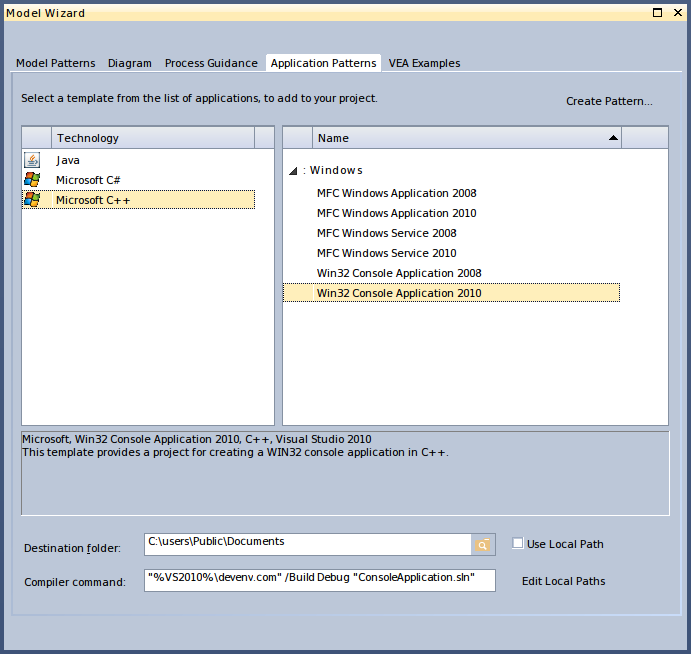Click the Microsoft C++ Windows icon
The width and height of the screenshot is (691, 654).
[32, 200]
